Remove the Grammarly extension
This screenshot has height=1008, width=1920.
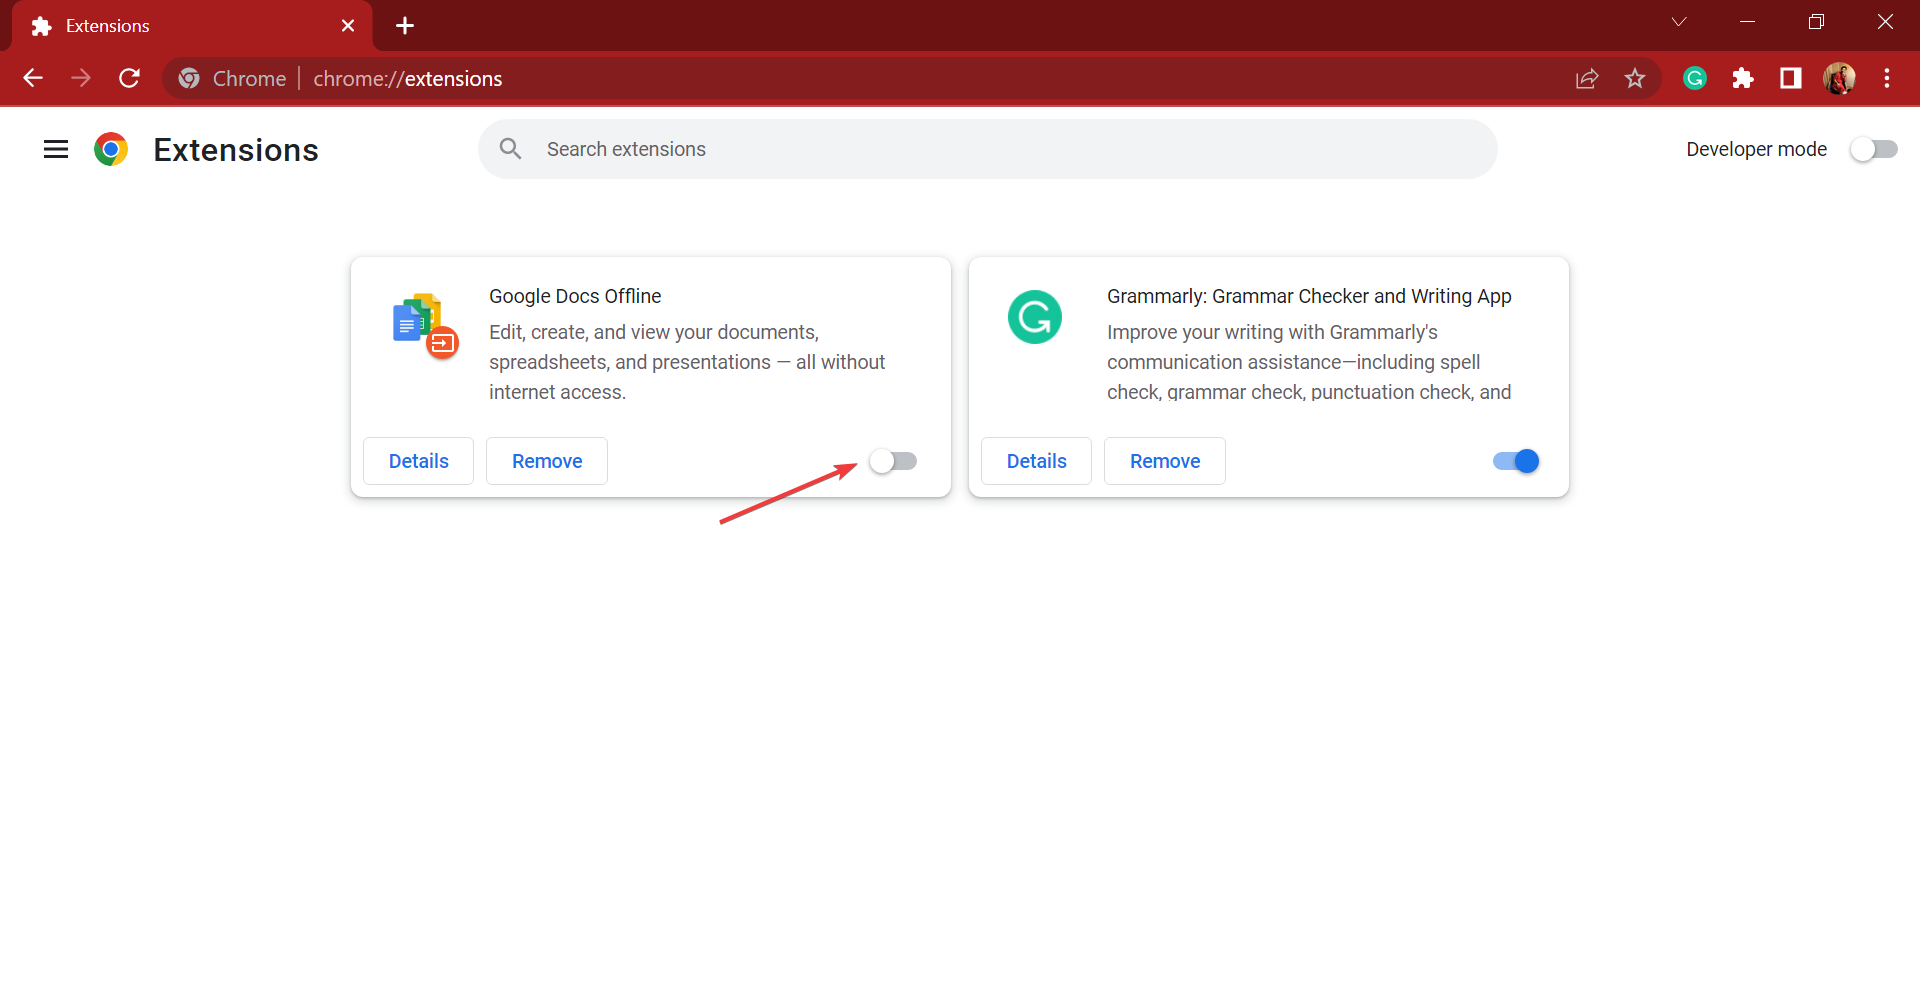(1164, 461)
